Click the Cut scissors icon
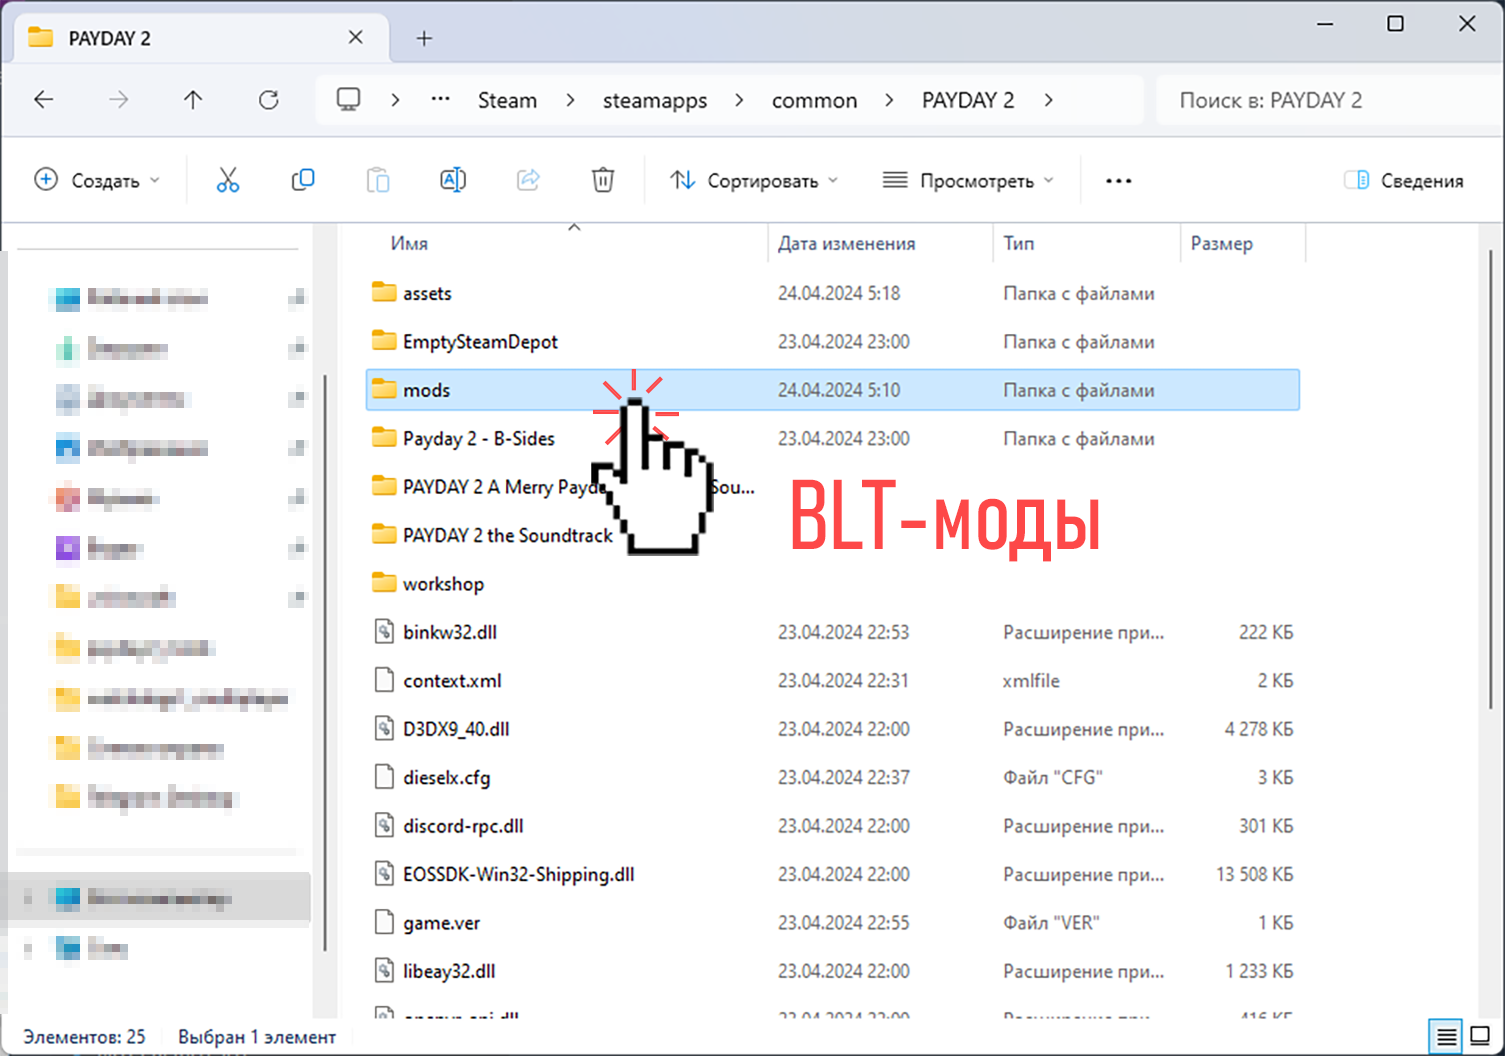Screen dimensions: 1505x1056 [x=228, y=180]
